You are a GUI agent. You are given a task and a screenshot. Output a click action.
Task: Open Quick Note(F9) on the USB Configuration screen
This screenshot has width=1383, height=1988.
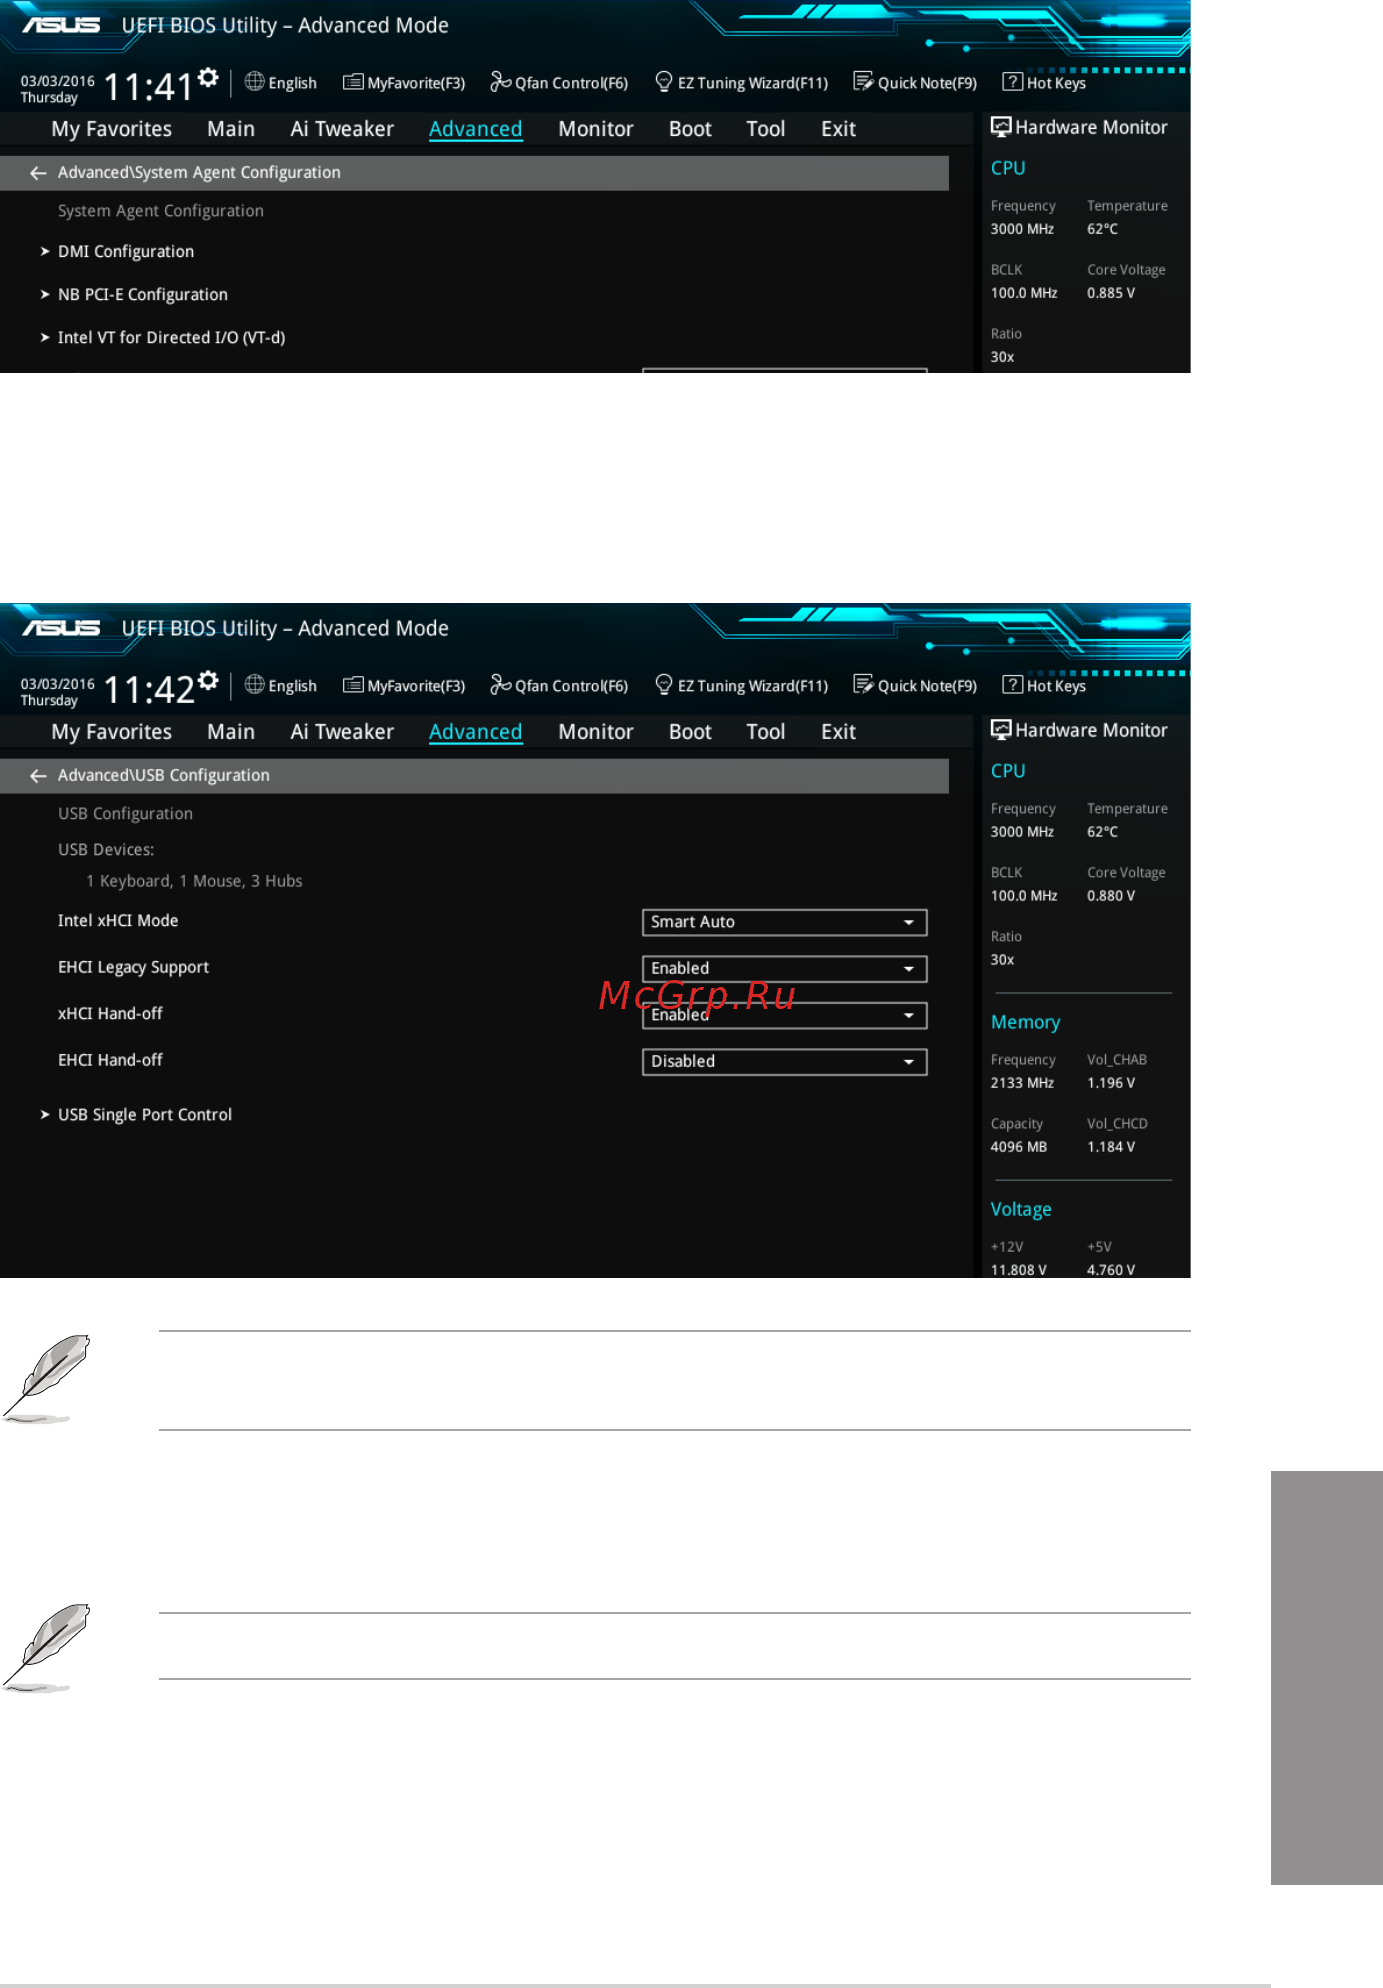coord(915,686)
